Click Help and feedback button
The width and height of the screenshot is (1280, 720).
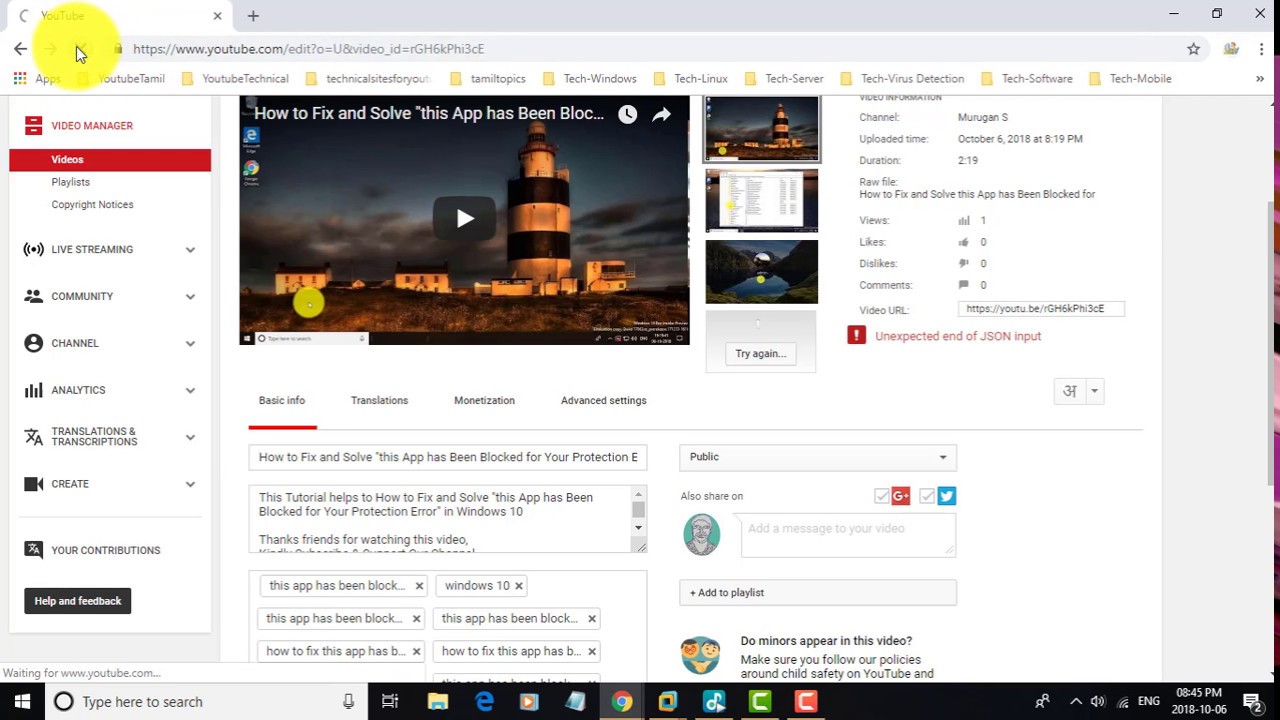coord(78,601)
